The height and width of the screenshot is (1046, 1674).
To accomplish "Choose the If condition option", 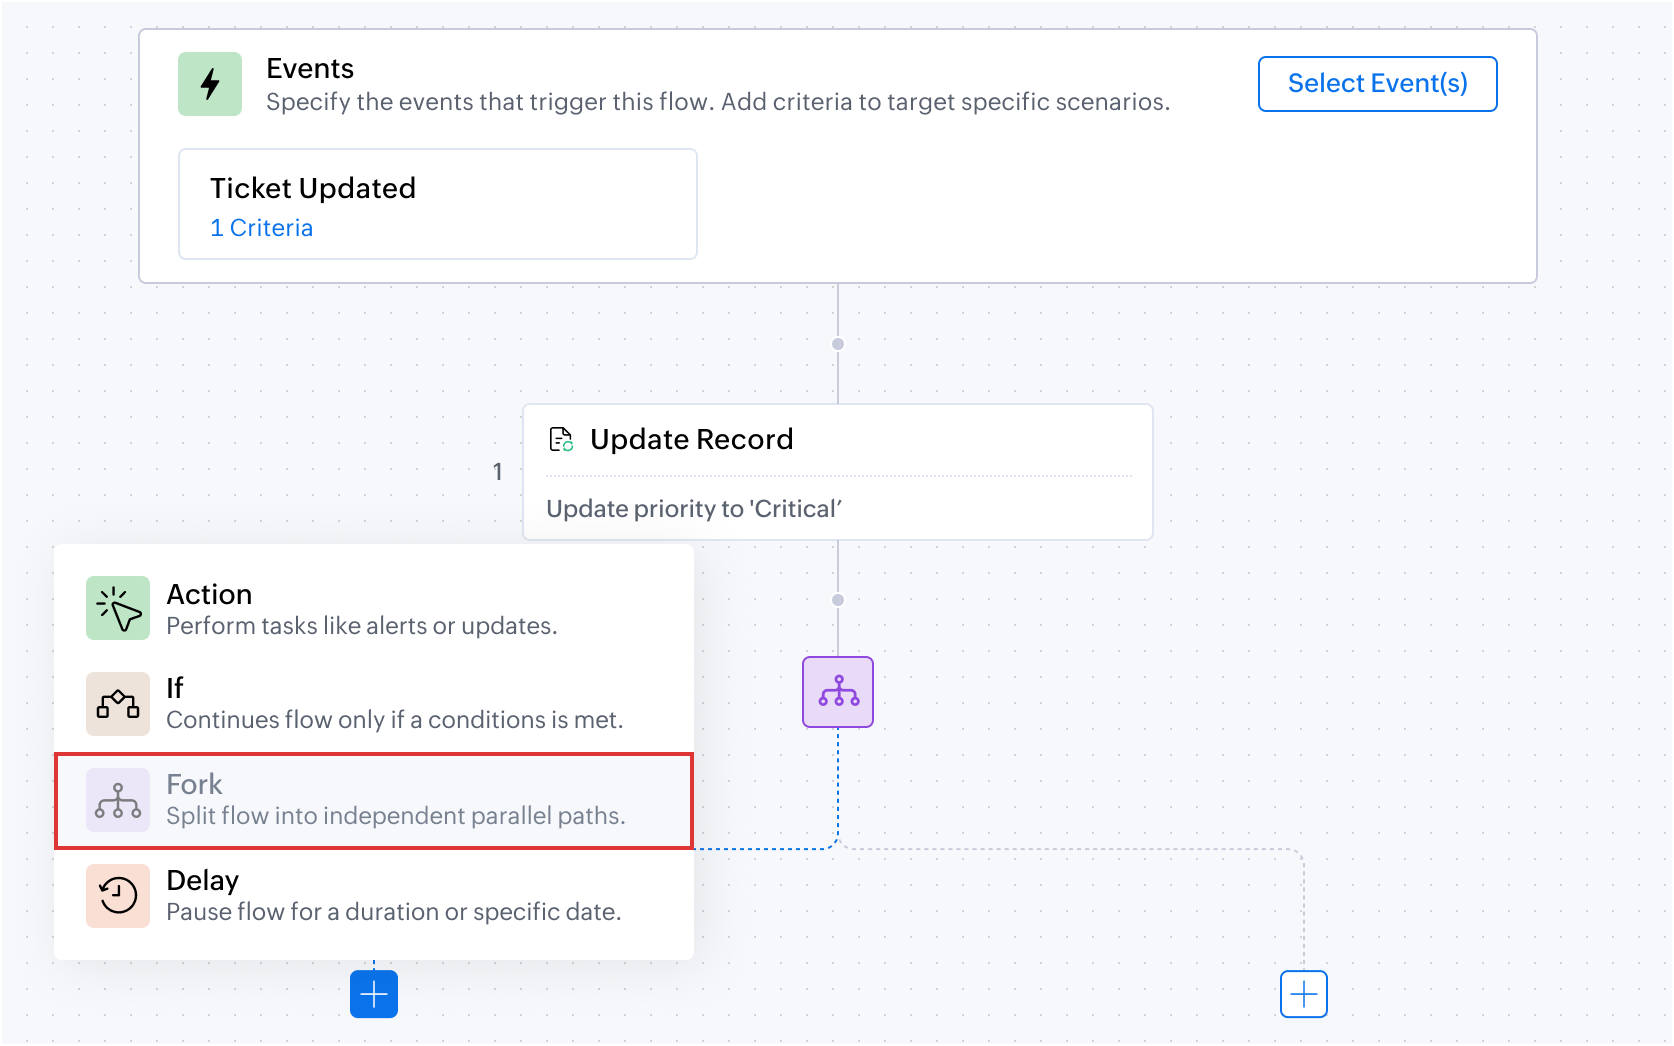I will (374, 704).
